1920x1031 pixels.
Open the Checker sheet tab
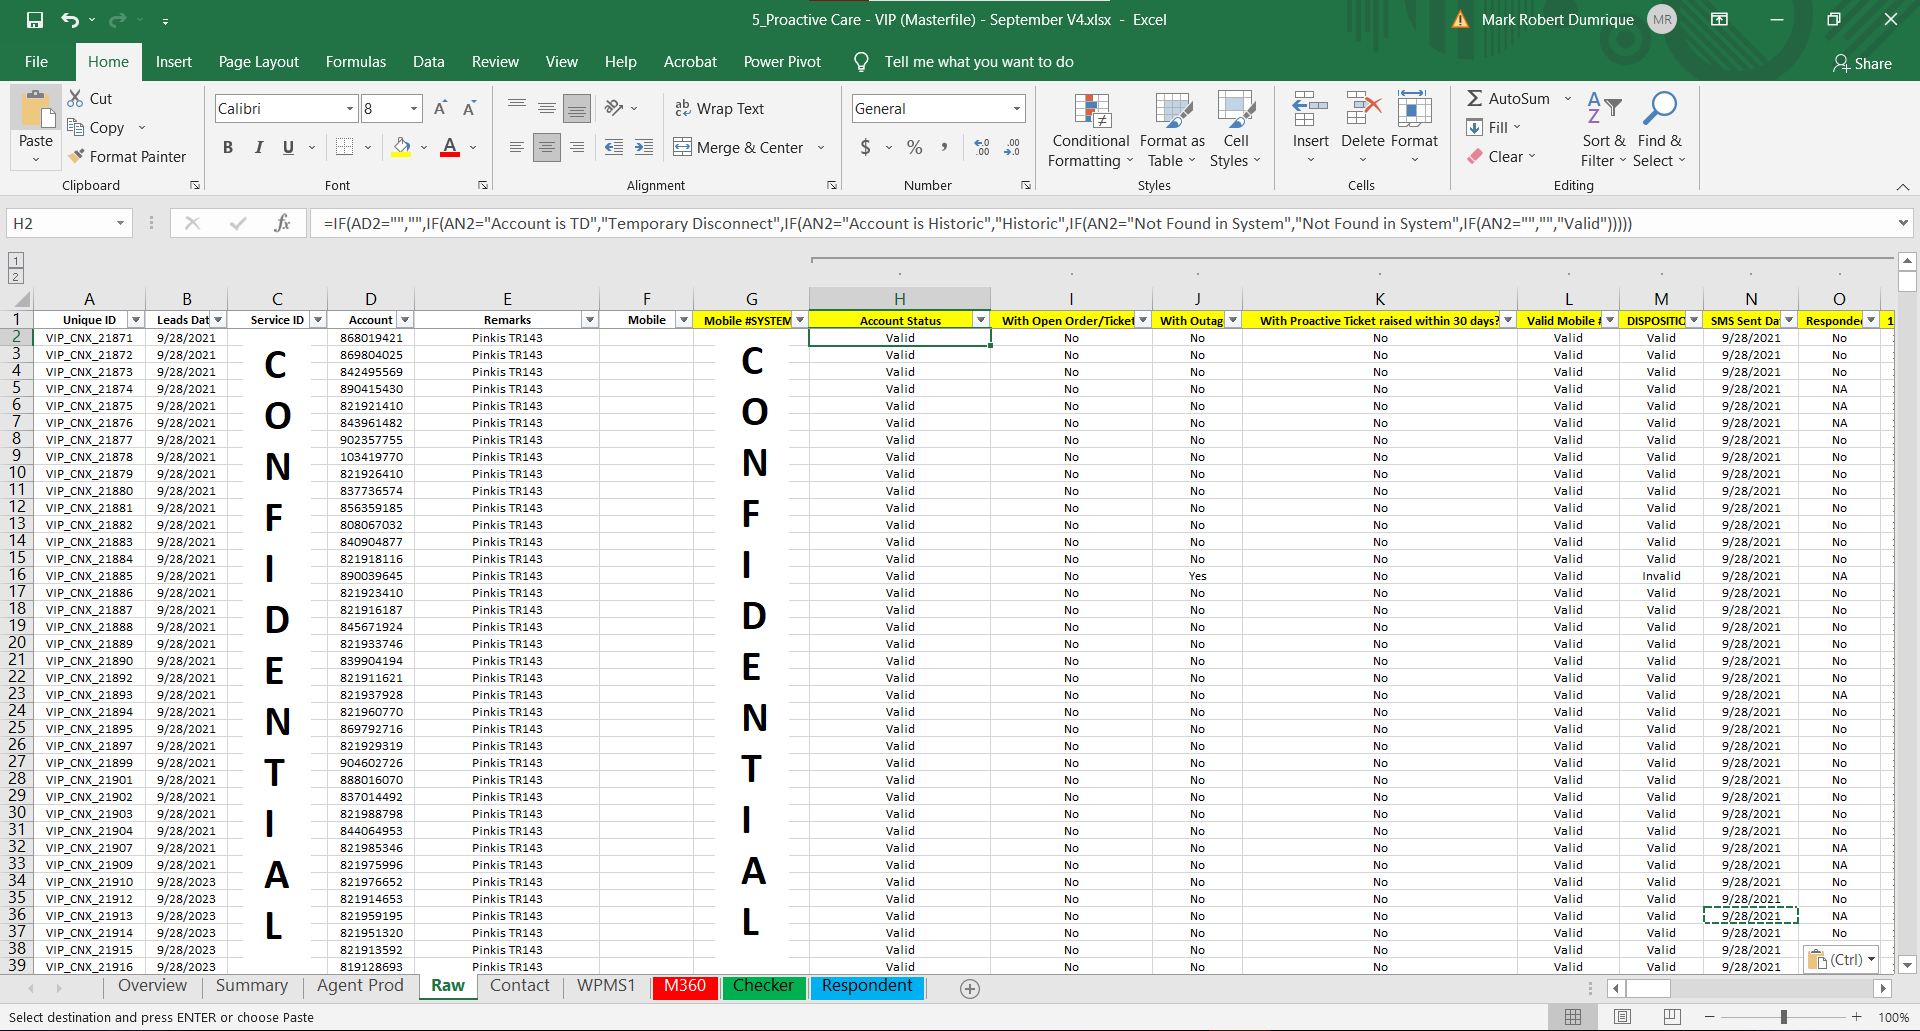pyautogui.click(x=764, y=986)
